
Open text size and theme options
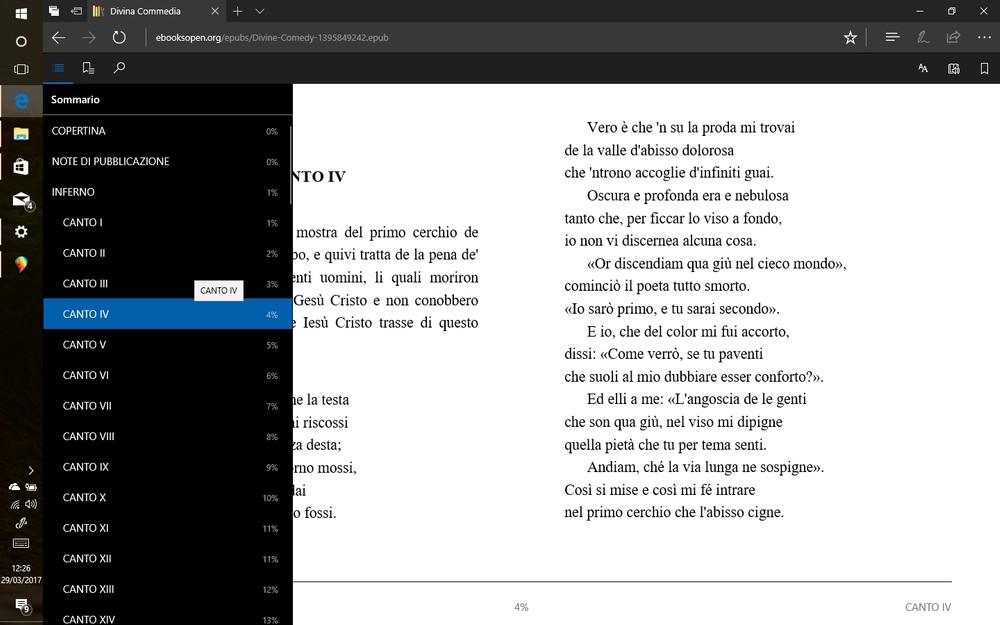(x=923, y=68)
